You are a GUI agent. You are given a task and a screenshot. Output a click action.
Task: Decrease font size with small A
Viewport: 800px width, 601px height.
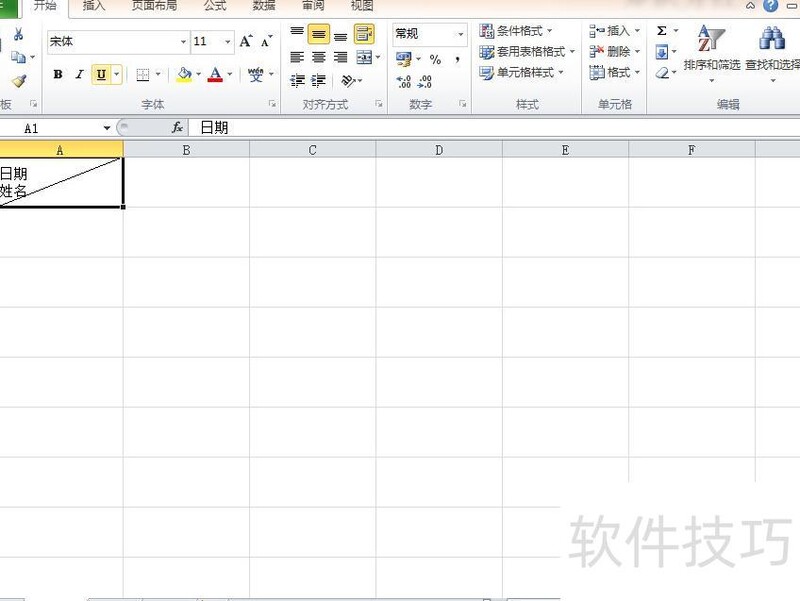pos(267,41)
